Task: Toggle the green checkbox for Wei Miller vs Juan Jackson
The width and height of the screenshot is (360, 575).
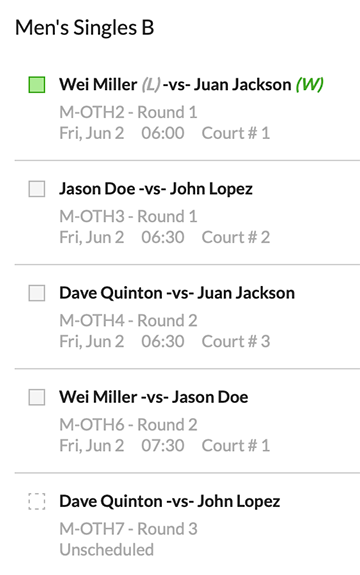Action: click(37, 85)
